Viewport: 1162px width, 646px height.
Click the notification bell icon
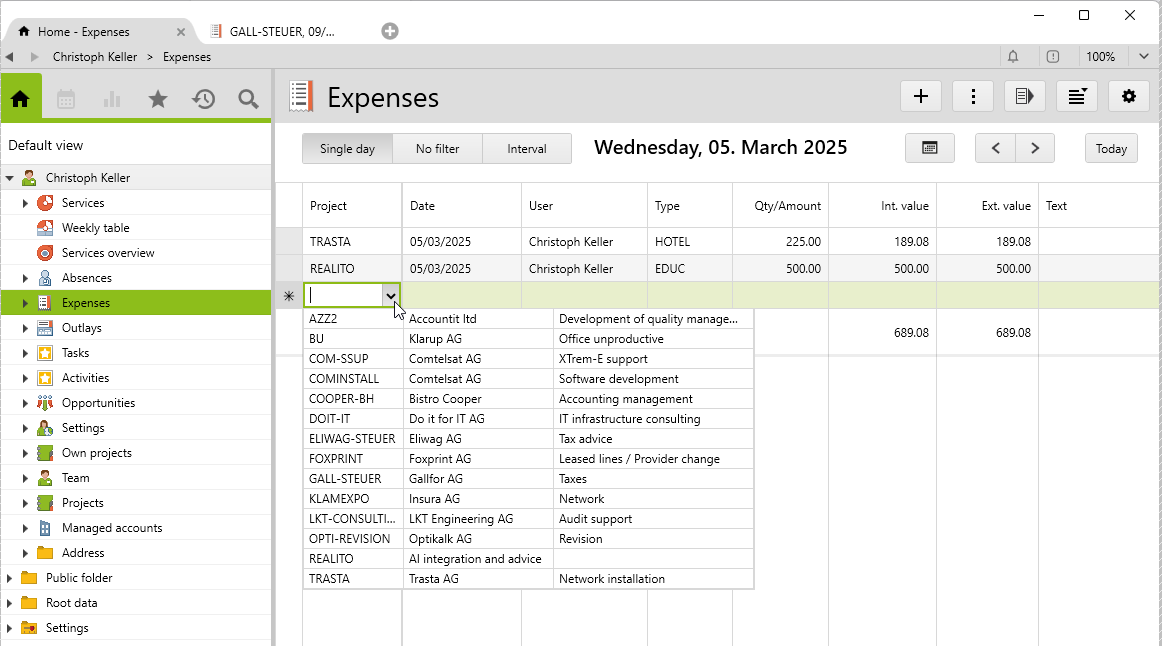pyautogui.click(x=1013, y=57)
